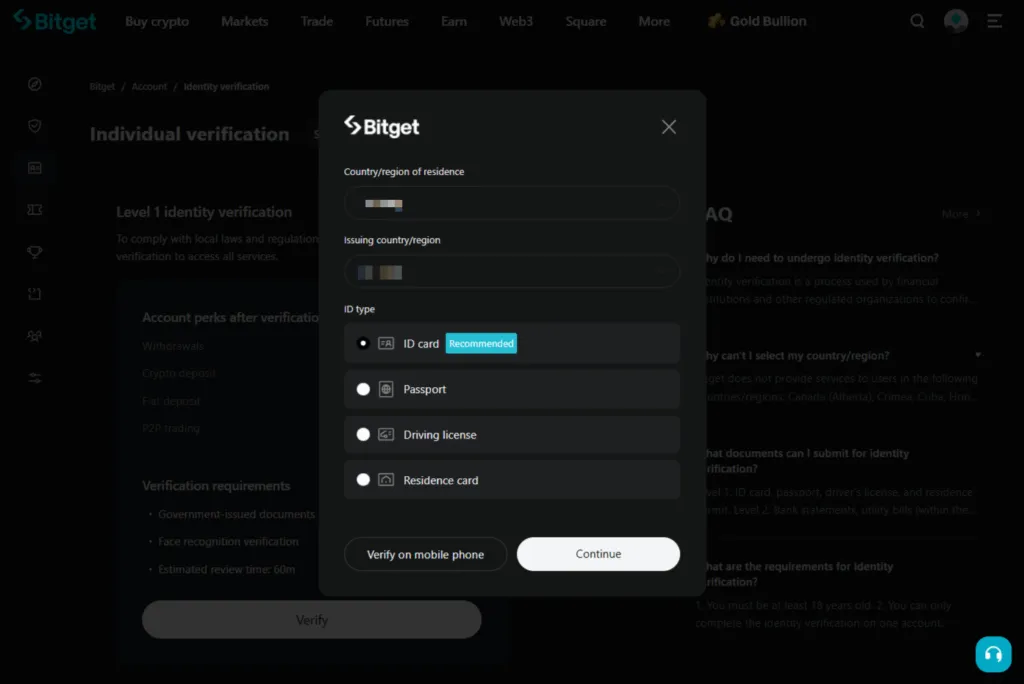Select the Residence card option
1024x684 pixels.
363,479
